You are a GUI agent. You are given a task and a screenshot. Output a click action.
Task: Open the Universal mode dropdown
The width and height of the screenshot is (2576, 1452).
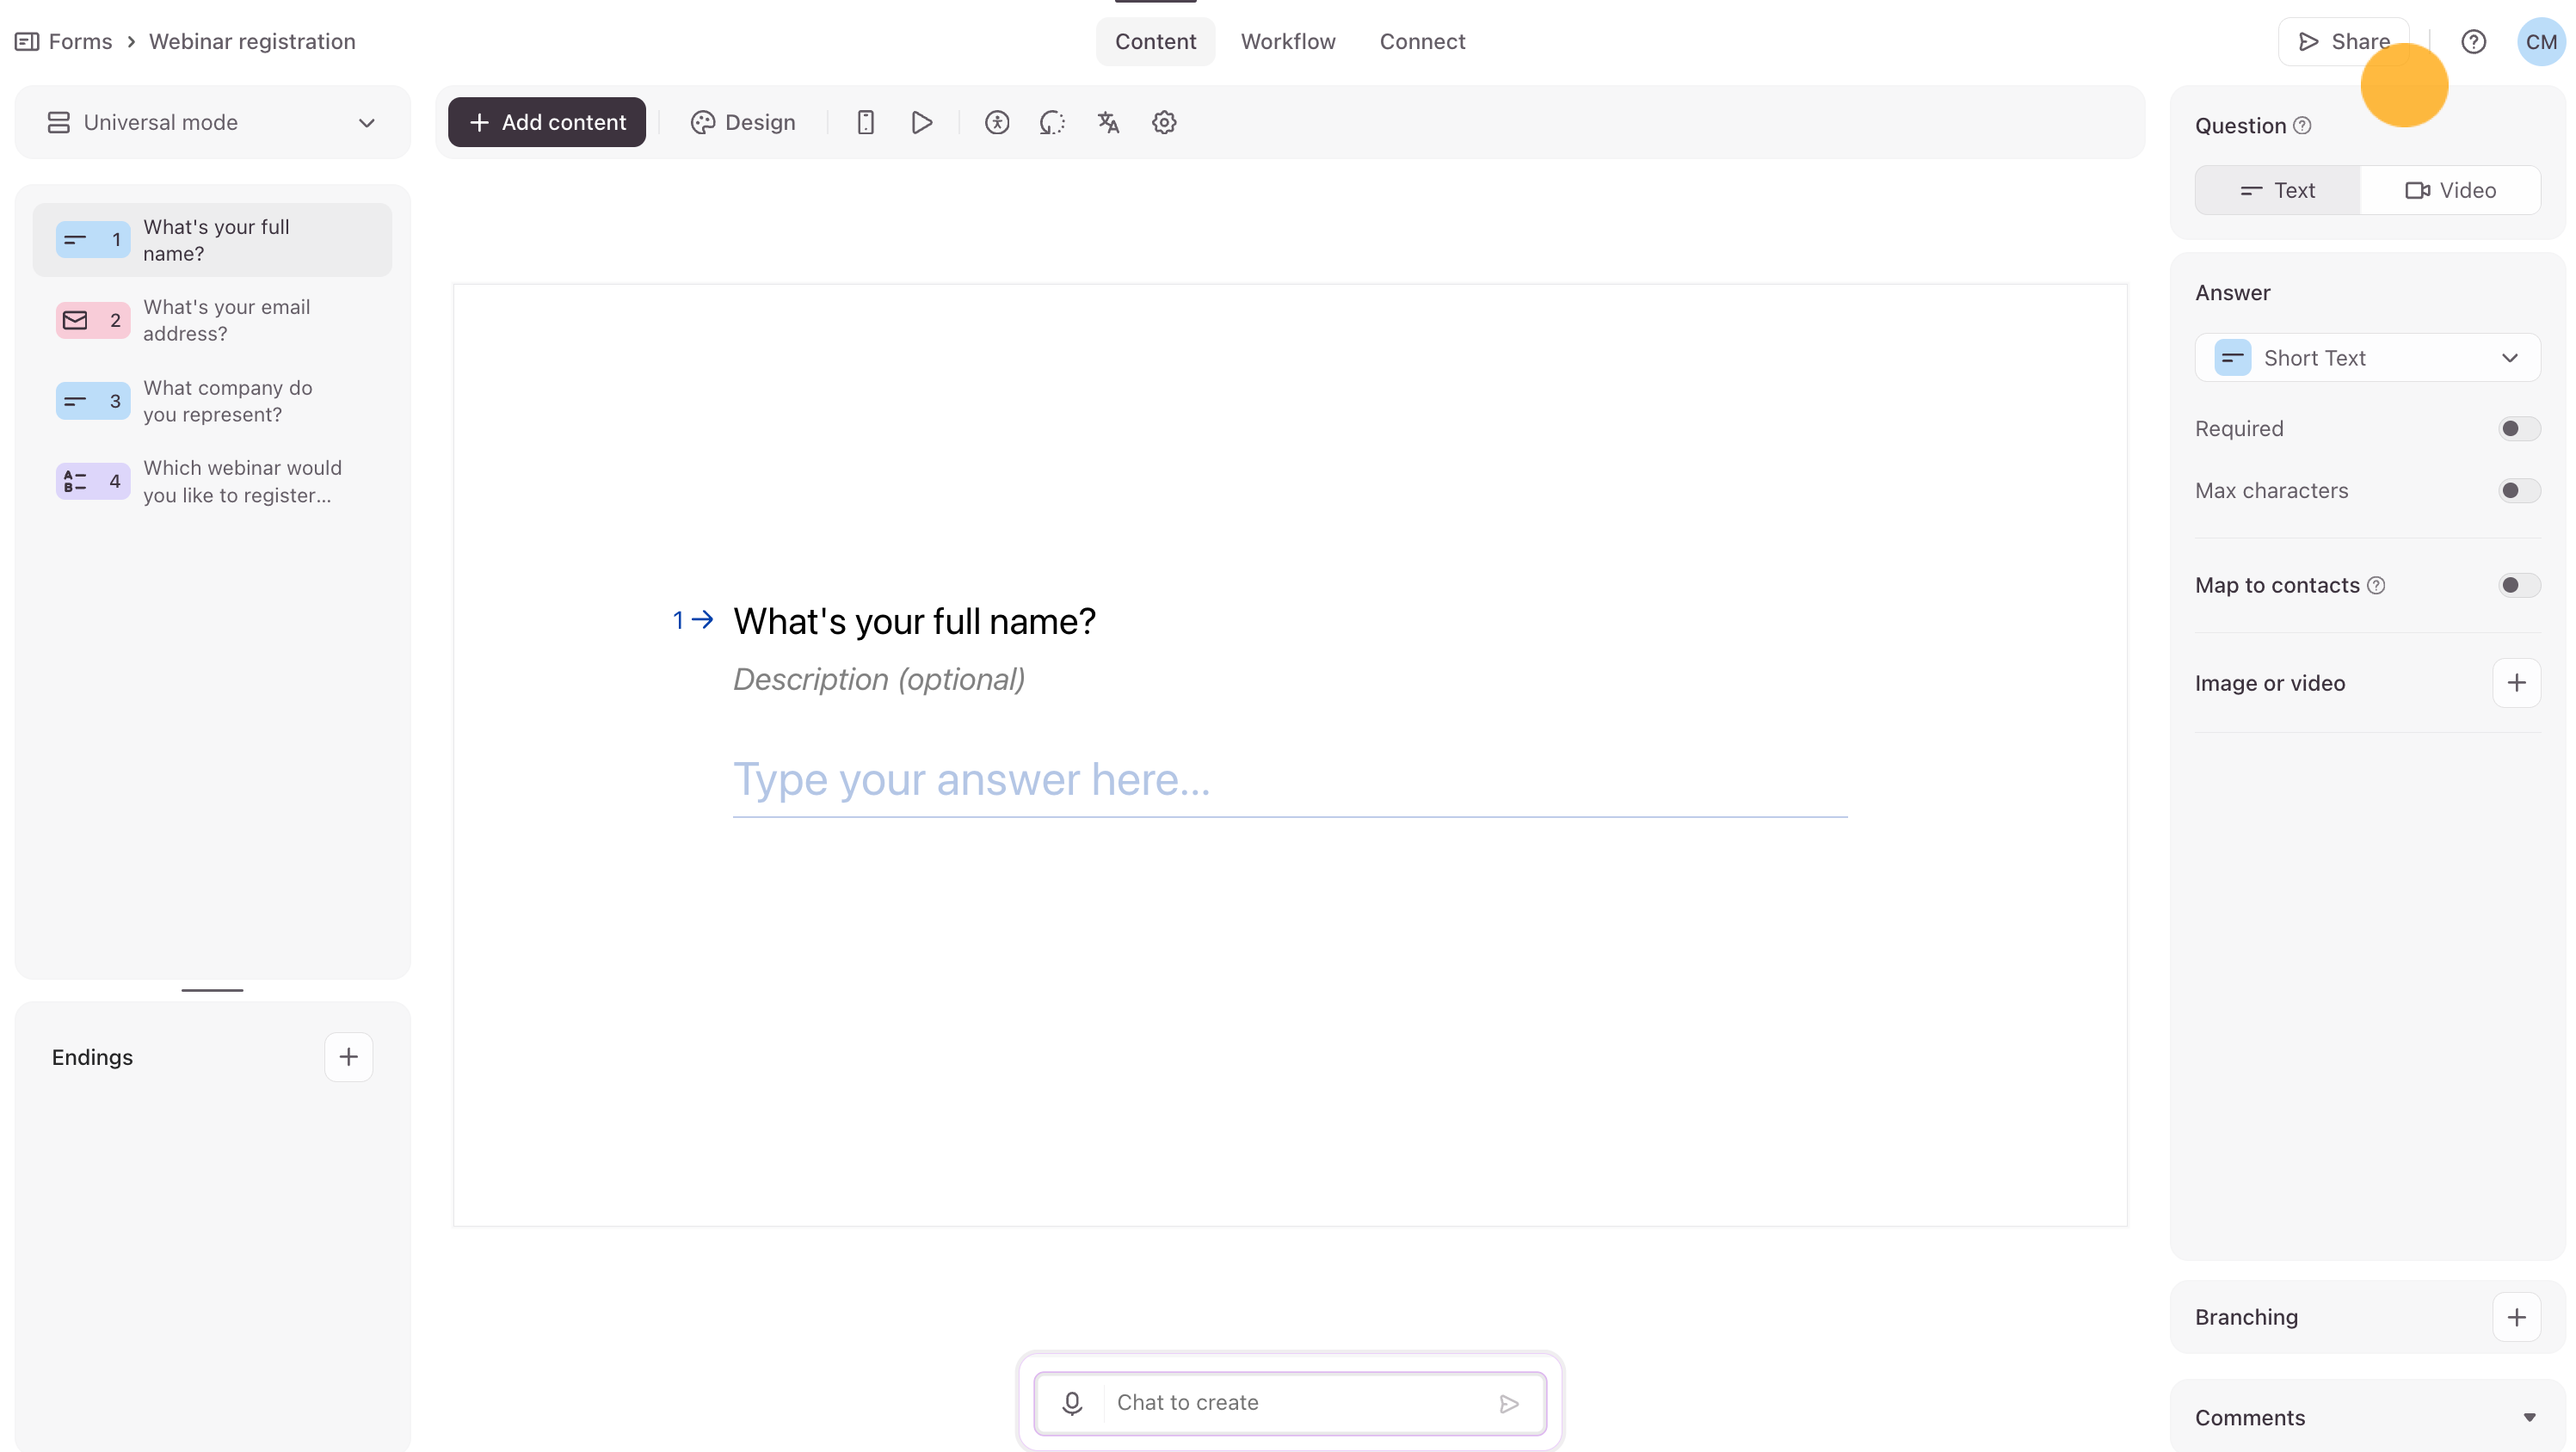tap(212, 122)
